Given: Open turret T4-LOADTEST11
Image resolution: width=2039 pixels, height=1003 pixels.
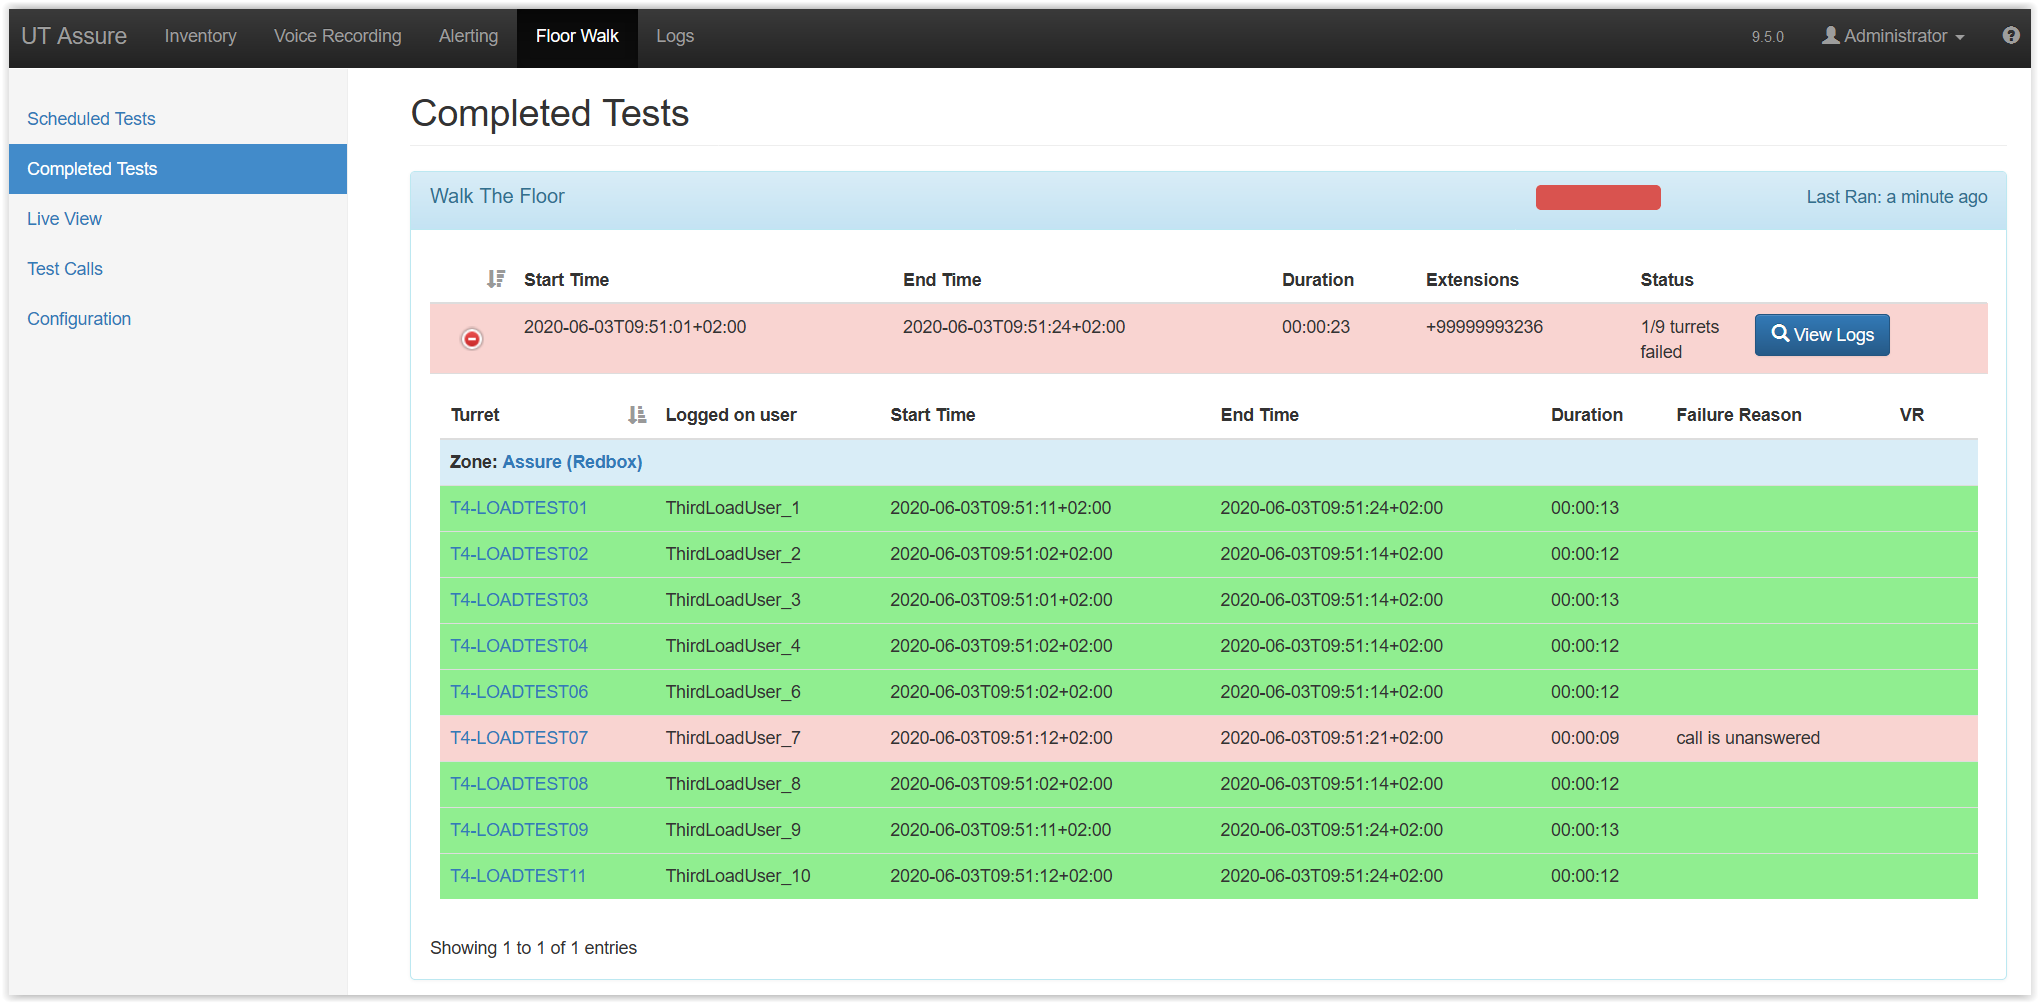Looking at the screenshot, I should click(x=518, y=876).
